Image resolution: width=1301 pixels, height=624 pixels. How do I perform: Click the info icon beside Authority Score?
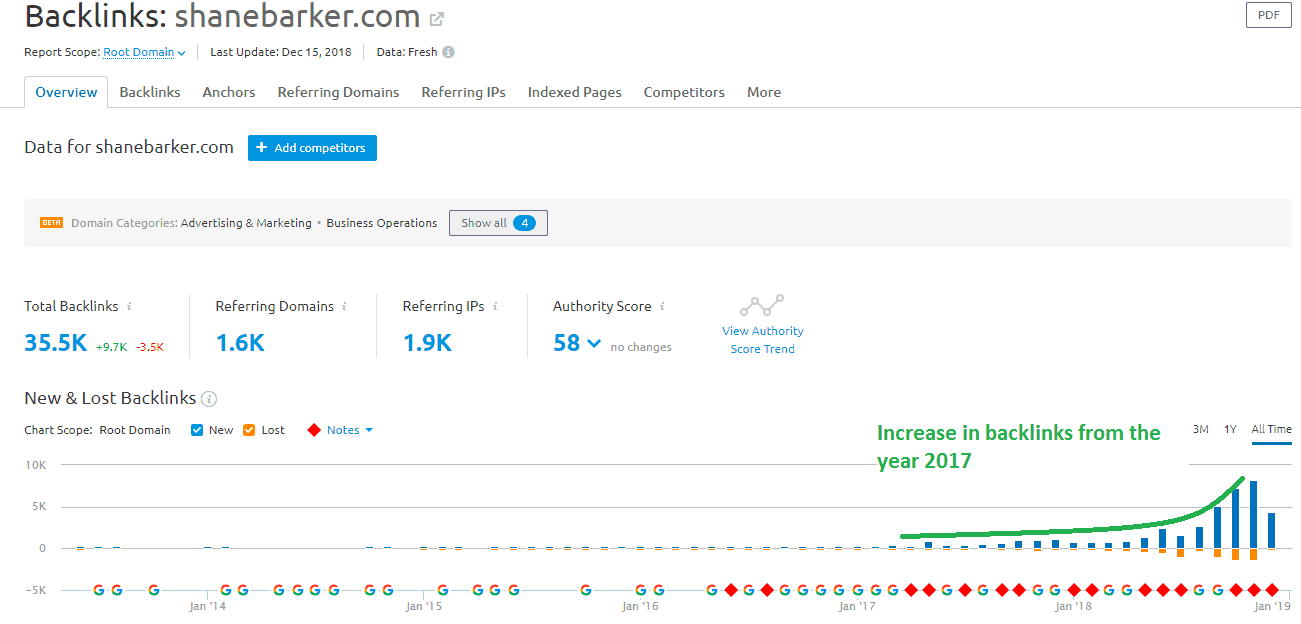click(662, 307)
